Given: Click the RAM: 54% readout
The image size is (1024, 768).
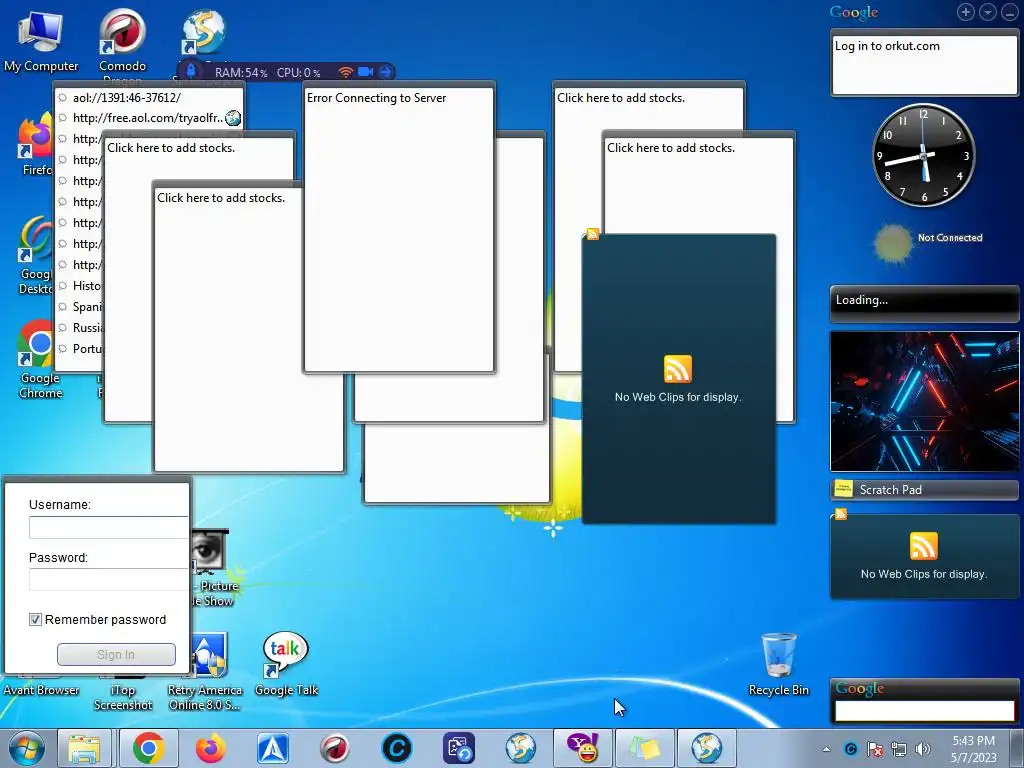Looking at the screenshot, I should click(x=241, y=72).
